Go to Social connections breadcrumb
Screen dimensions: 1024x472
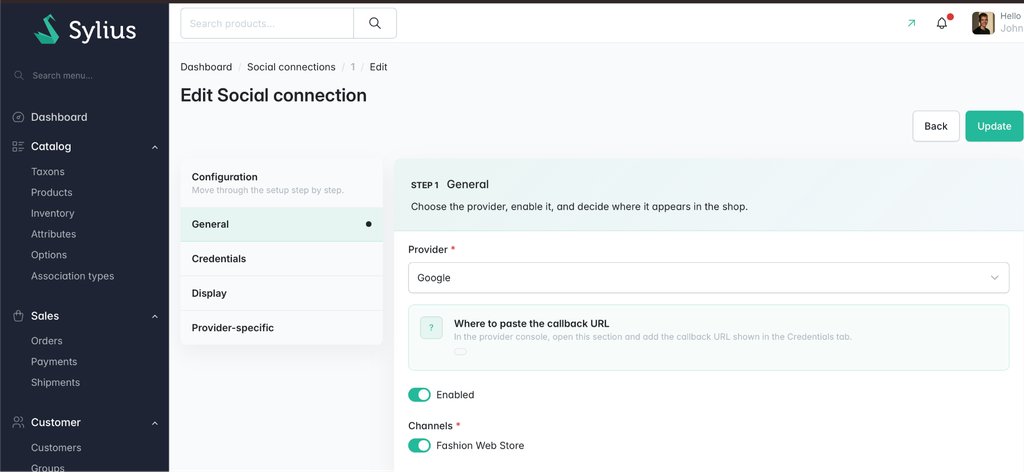tap(291, 67)
